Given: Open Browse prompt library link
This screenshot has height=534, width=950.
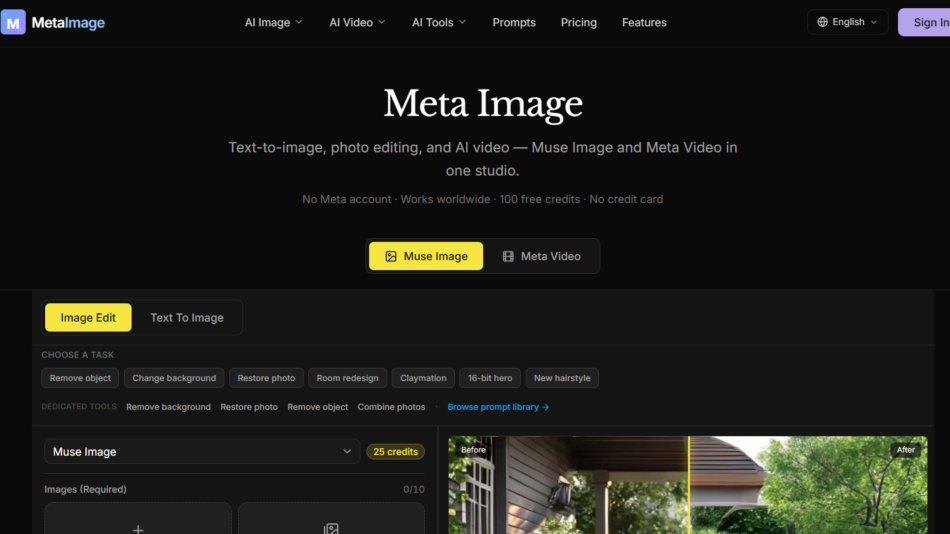Looking at the screenshot, I should (498, 407).
